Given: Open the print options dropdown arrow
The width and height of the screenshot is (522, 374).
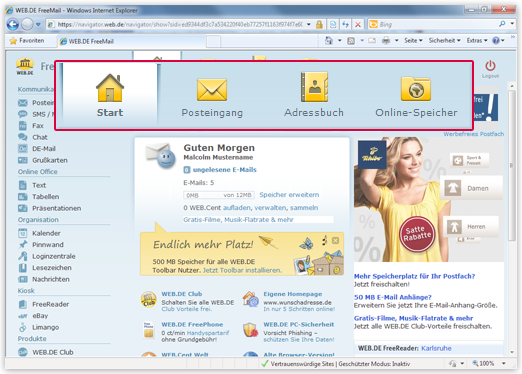Looking at the screenshot, I should click(x=397, y=40).
